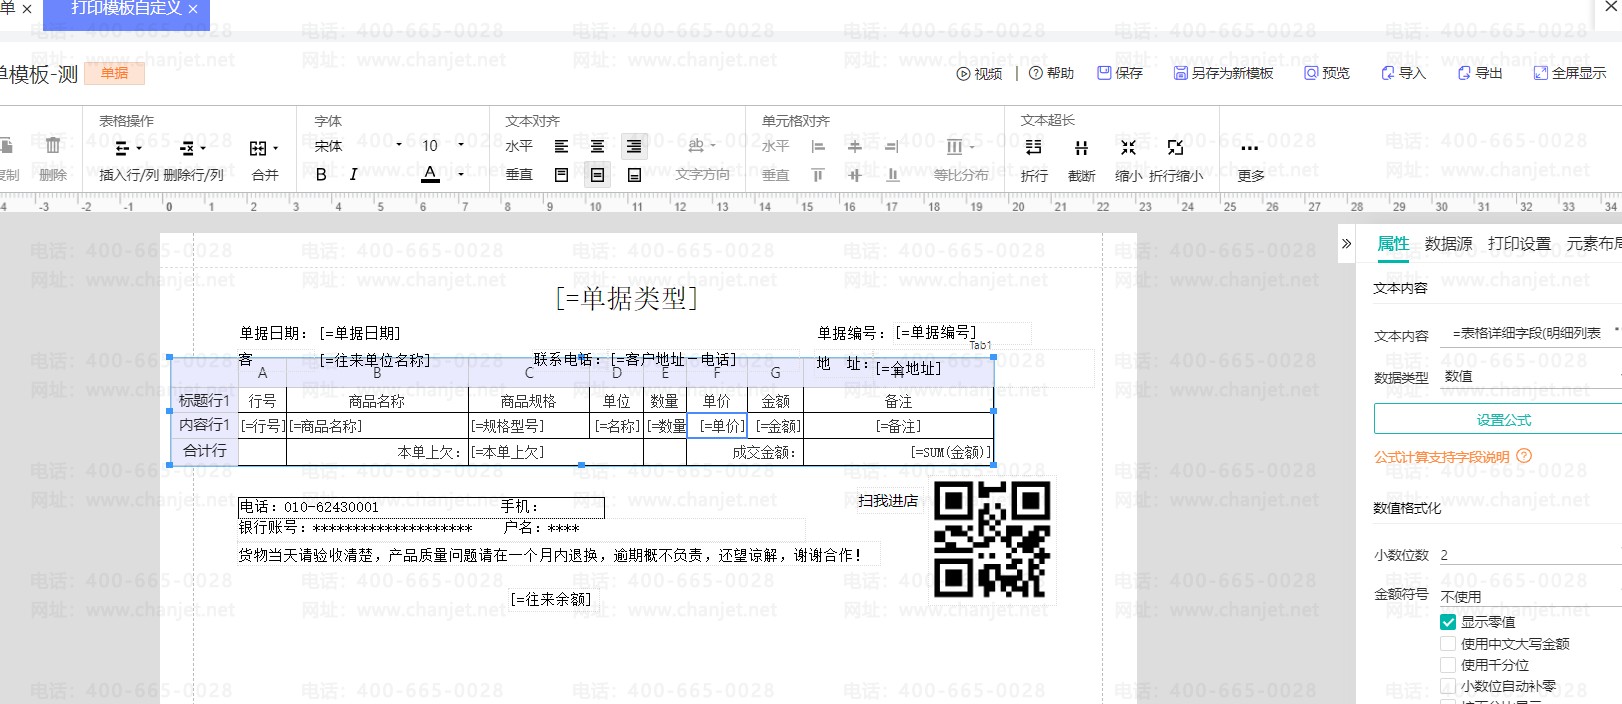This screenshot has width=1622, height=704.
Task: Close the 打印模板自定义 tab
Action: coord(193,9)
